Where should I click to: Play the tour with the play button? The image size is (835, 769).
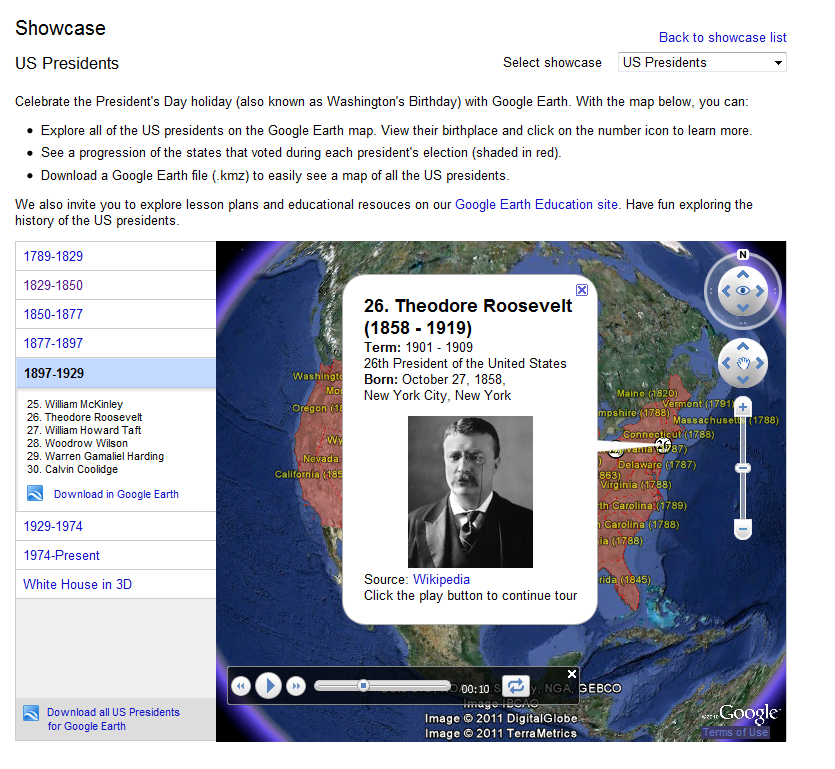click(x=268, y=685)
